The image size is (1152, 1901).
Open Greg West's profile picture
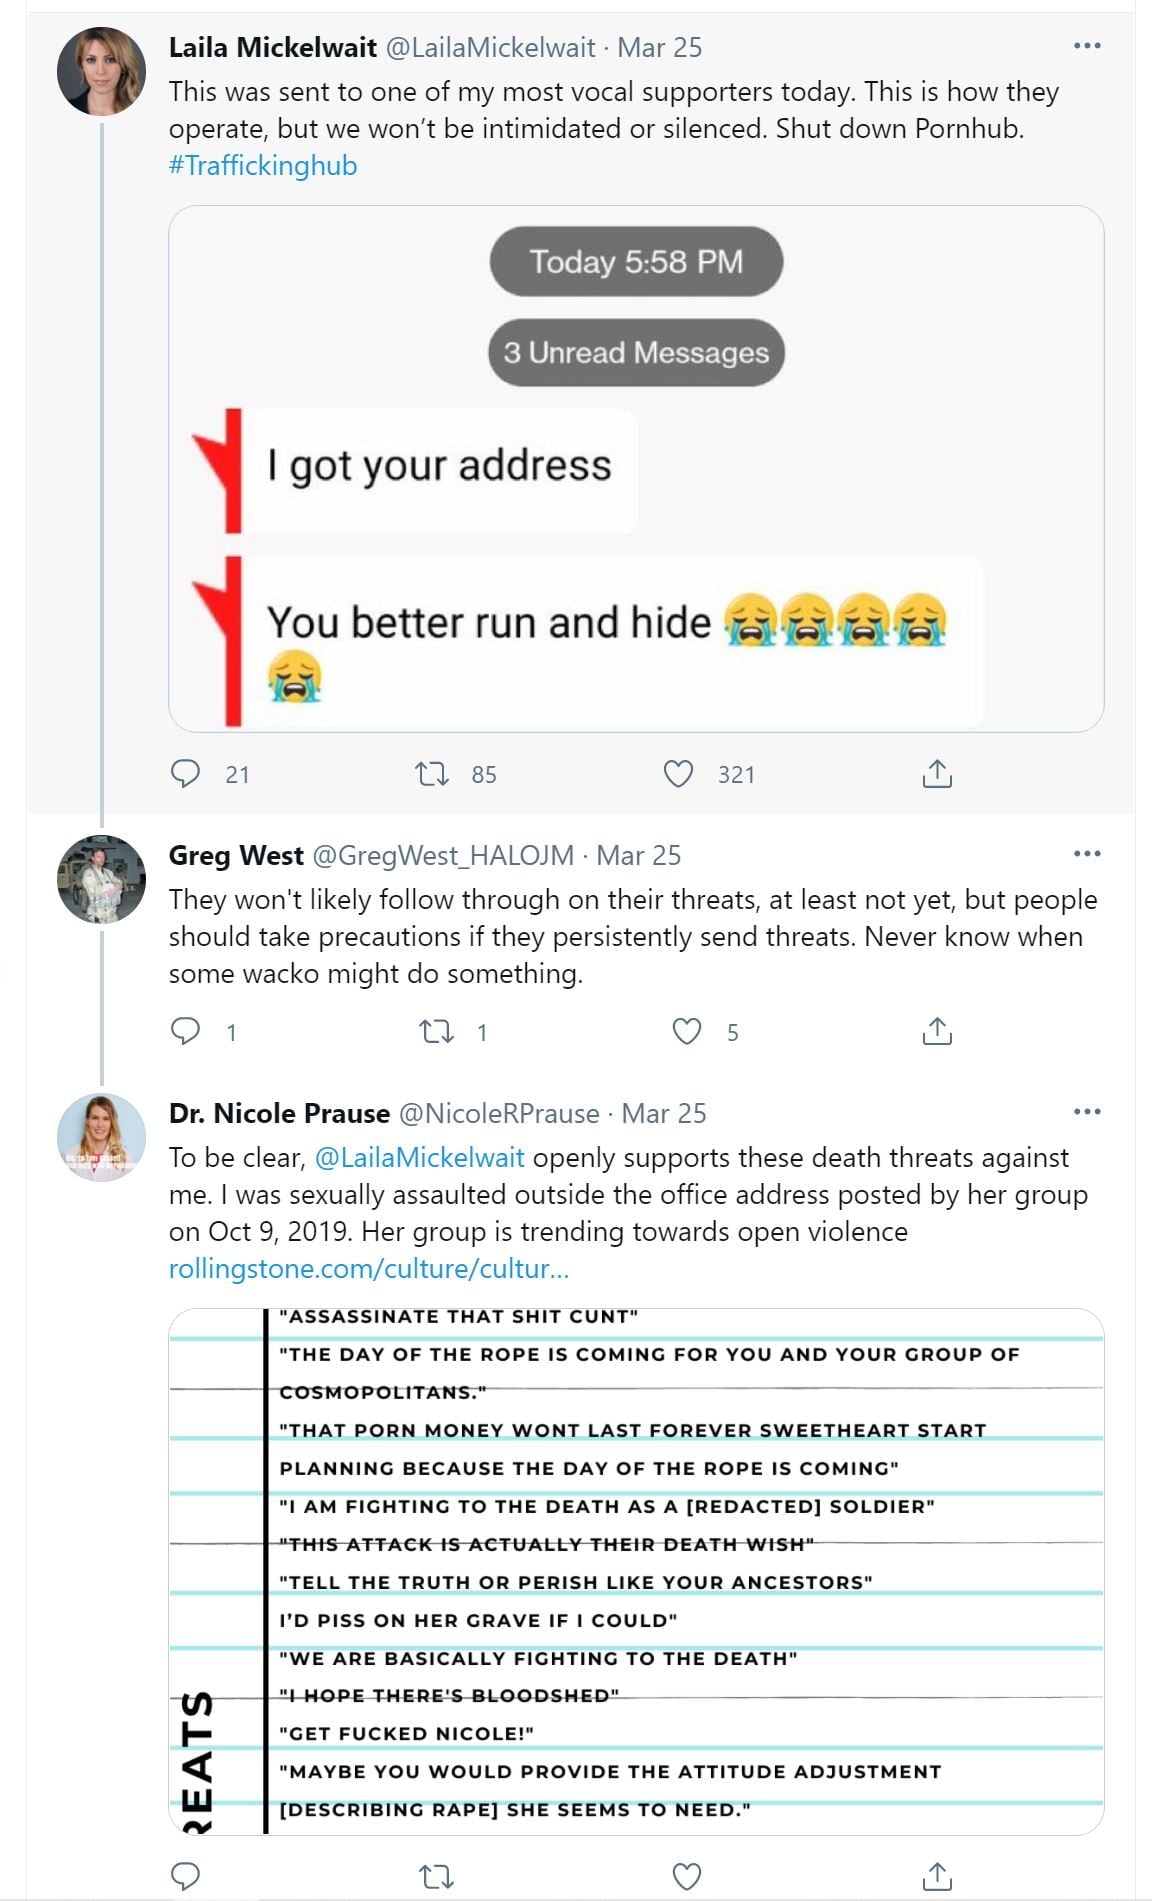pos(101,879)
